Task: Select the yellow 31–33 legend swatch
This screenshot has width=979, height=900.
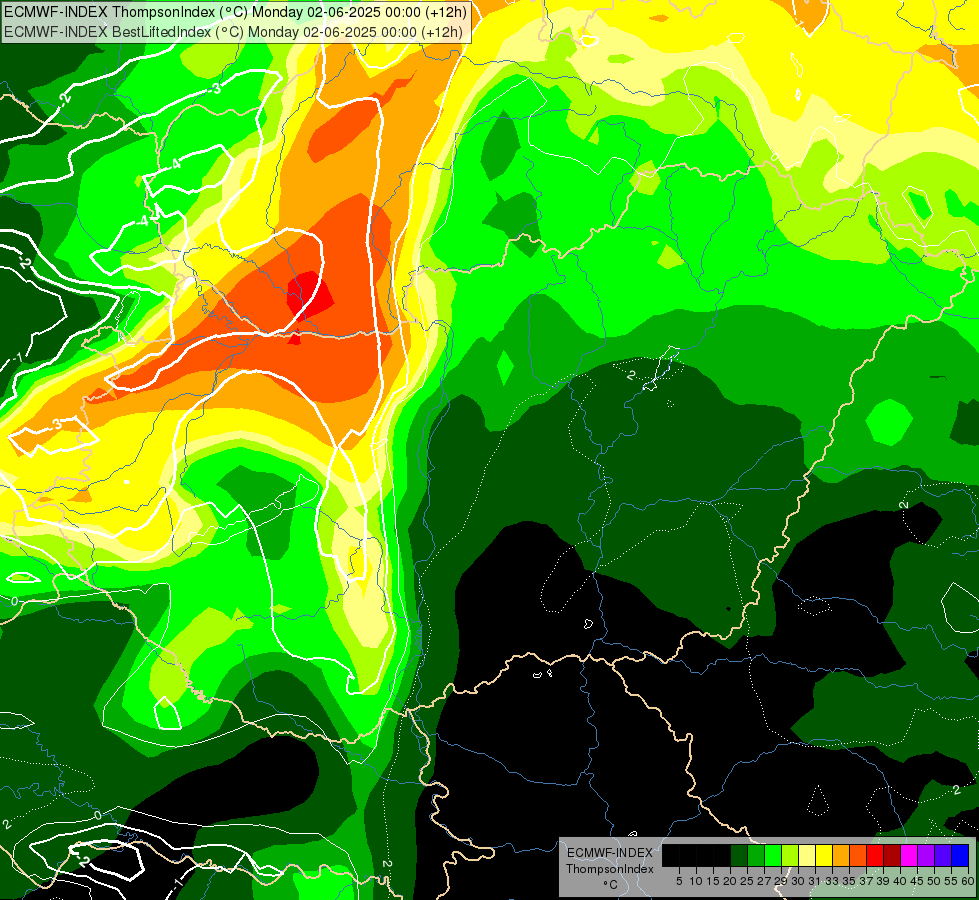Action: click(824, 855)
